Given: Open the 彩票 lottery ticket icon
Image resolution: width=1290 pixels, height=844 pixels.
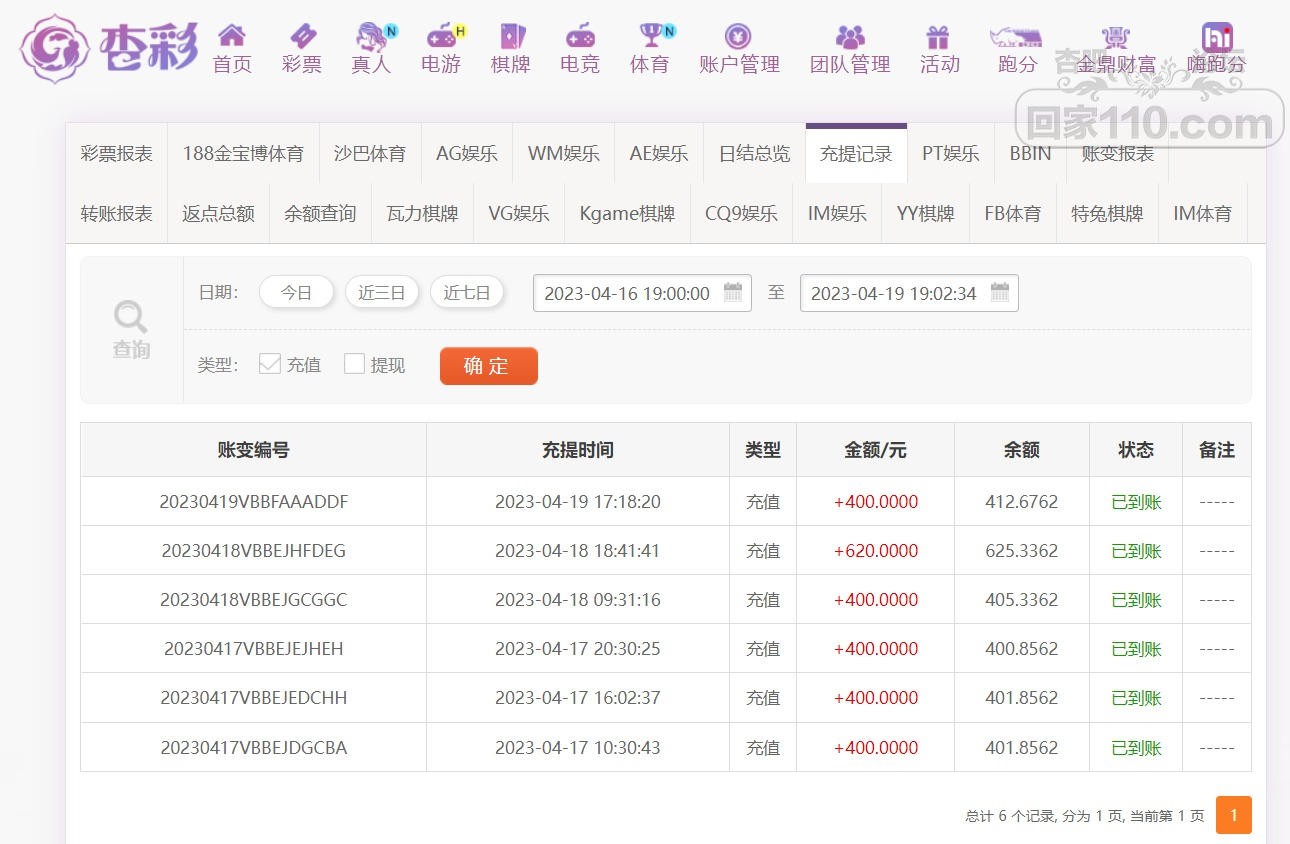Looking at the screenshot, I should (x=302, y=37).
